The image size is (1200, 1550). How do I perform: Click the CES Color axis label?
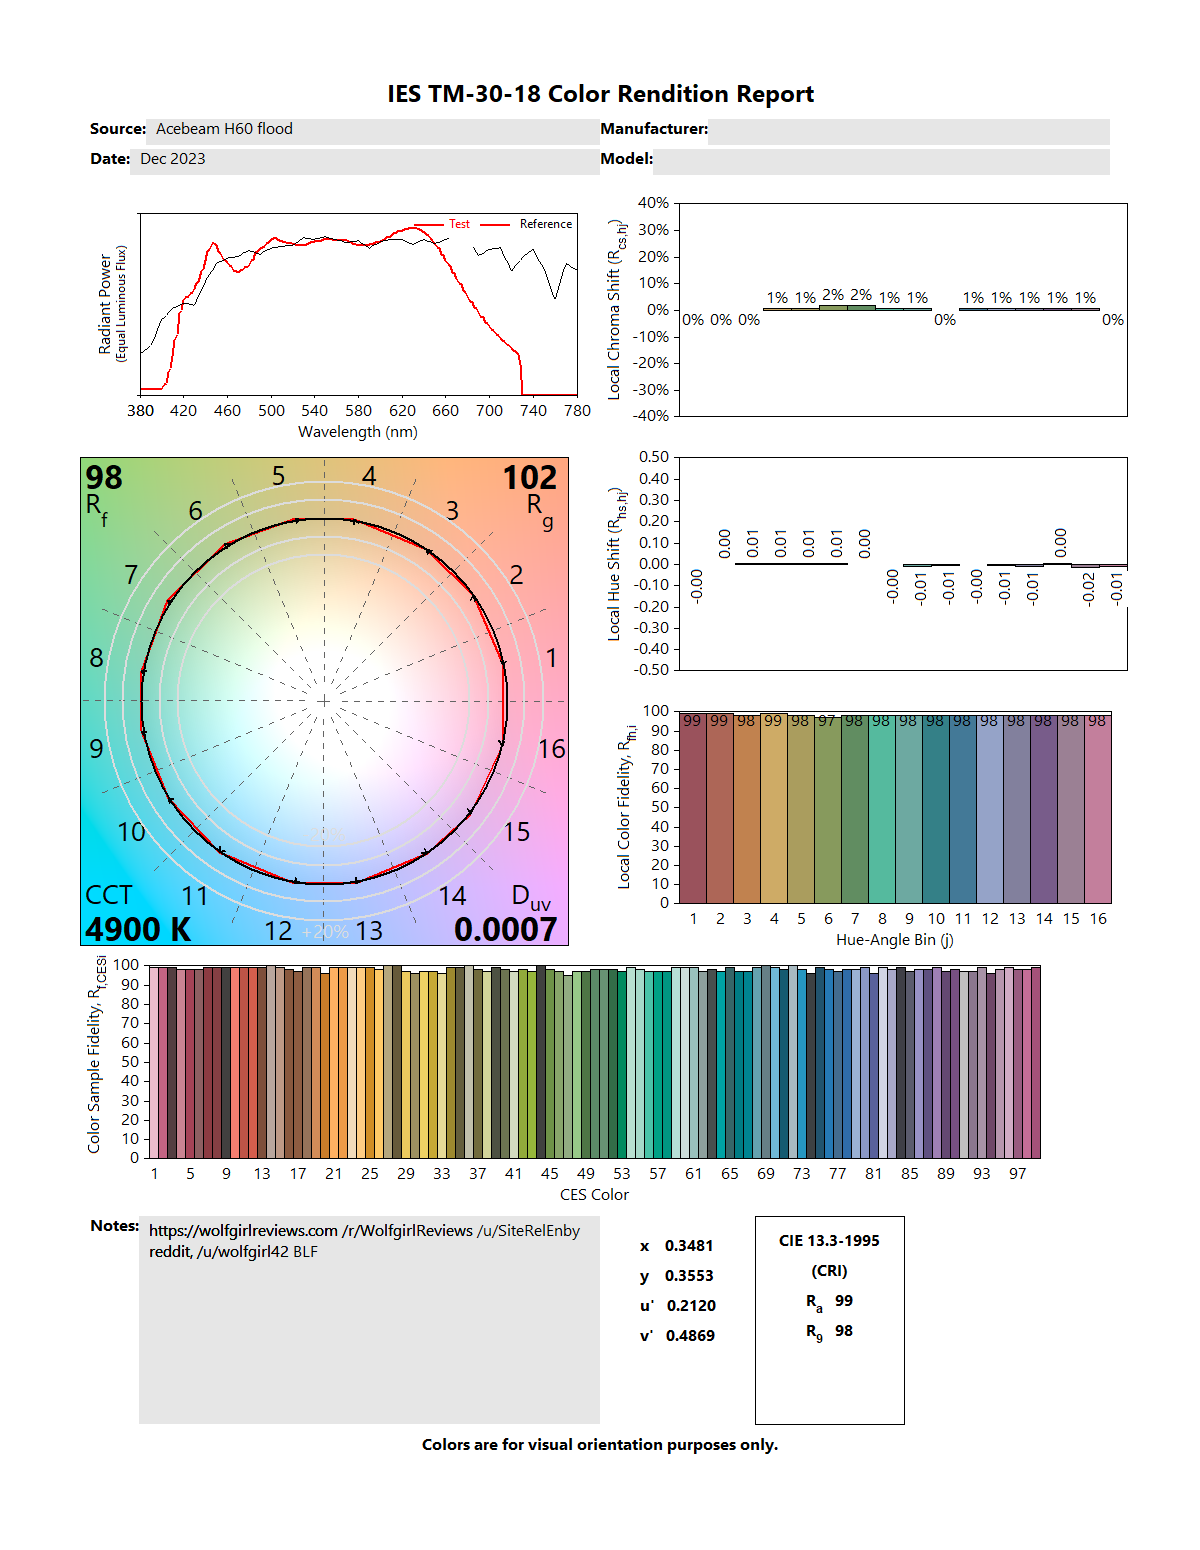click(594, 1195)
